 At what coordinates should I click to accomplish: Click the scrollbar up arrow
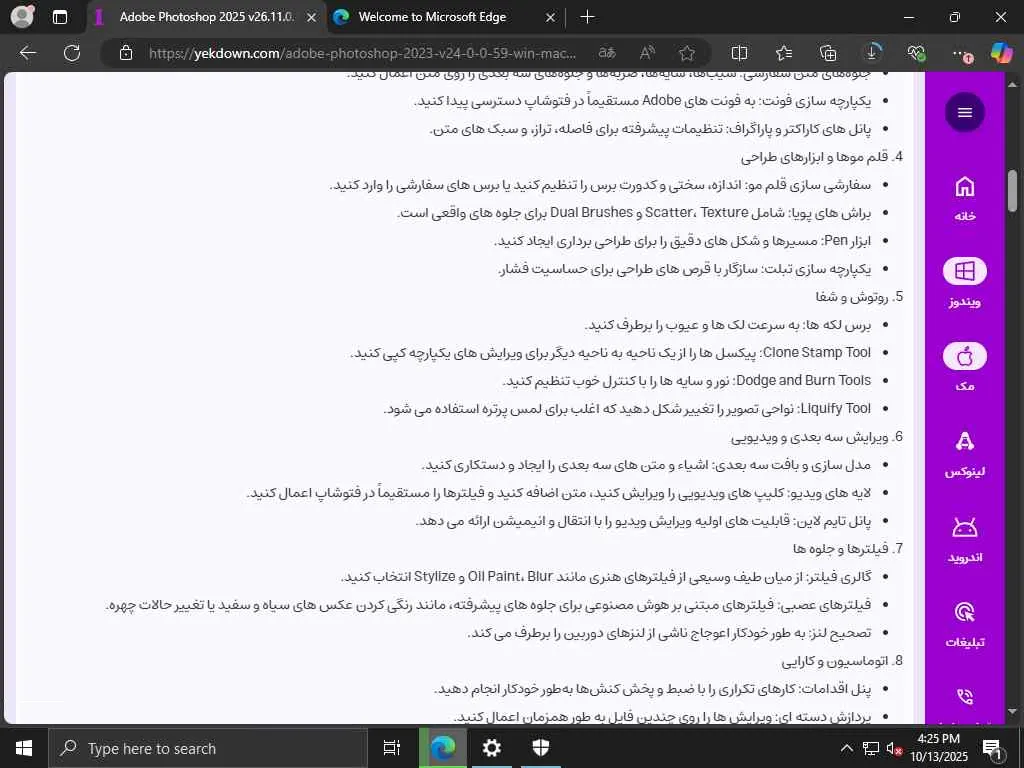[1012, 85]
